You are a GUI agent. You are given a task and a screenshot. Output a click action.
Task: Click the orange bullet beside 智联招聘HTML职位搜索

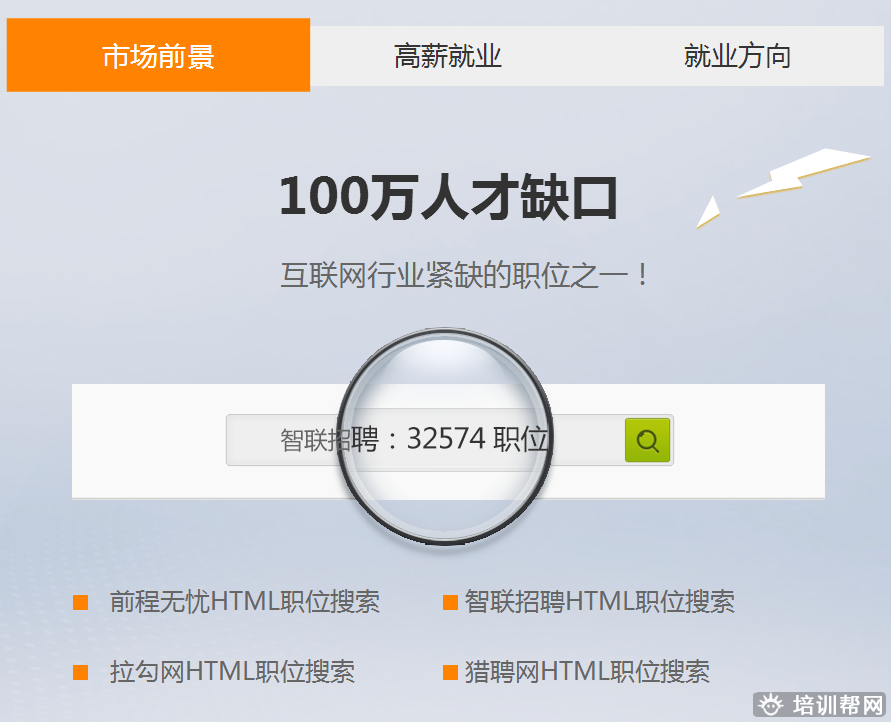coord(451,602)
